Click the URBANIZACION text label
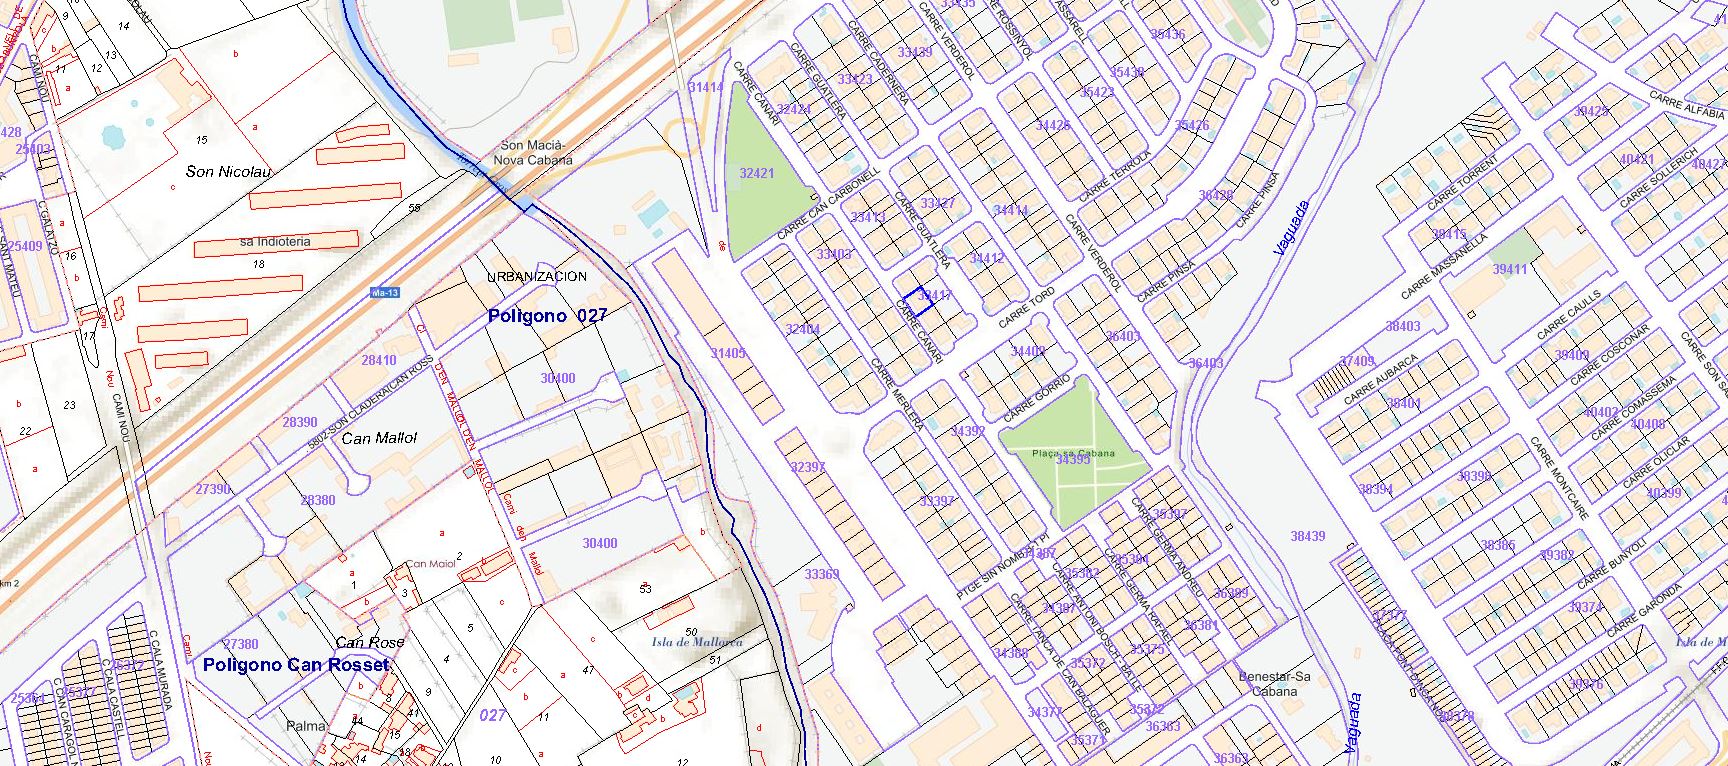Viewport: 1728px width, 766px height. 537,276
